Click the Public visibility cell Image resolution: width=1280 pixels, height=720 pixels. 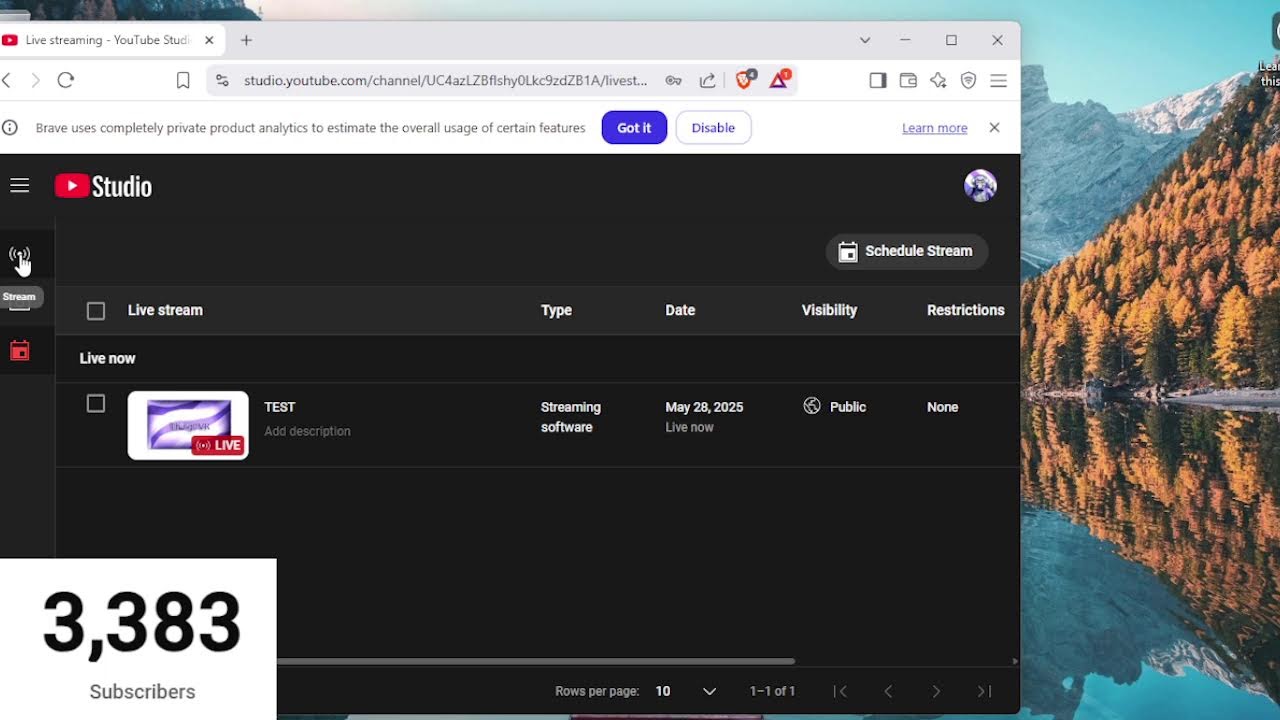pos(847,407)
